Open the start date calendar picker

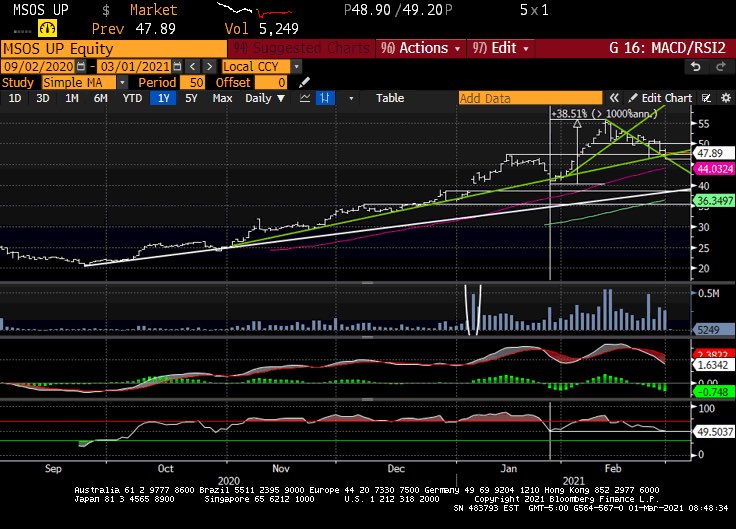point(81,67)
